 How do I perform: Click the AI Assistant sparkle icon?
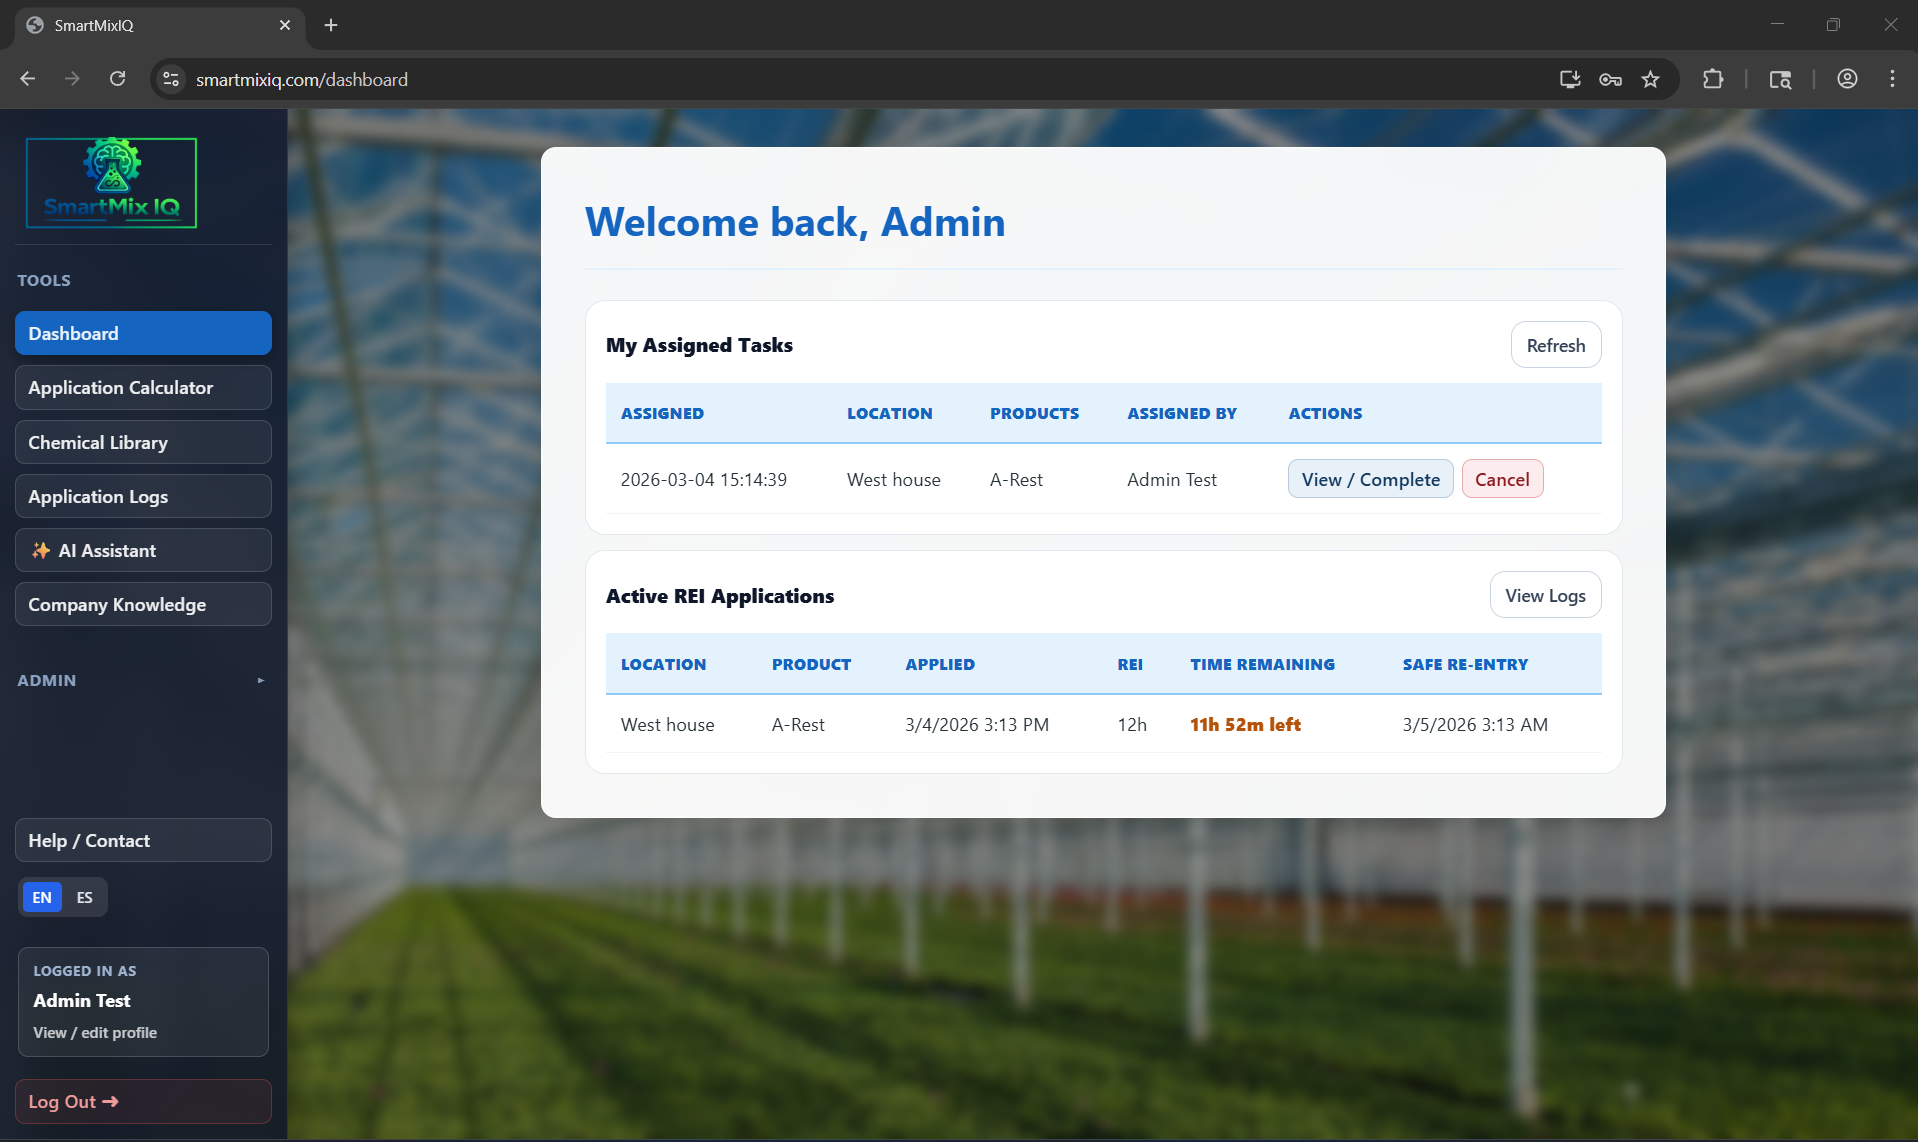pos(40,550)
